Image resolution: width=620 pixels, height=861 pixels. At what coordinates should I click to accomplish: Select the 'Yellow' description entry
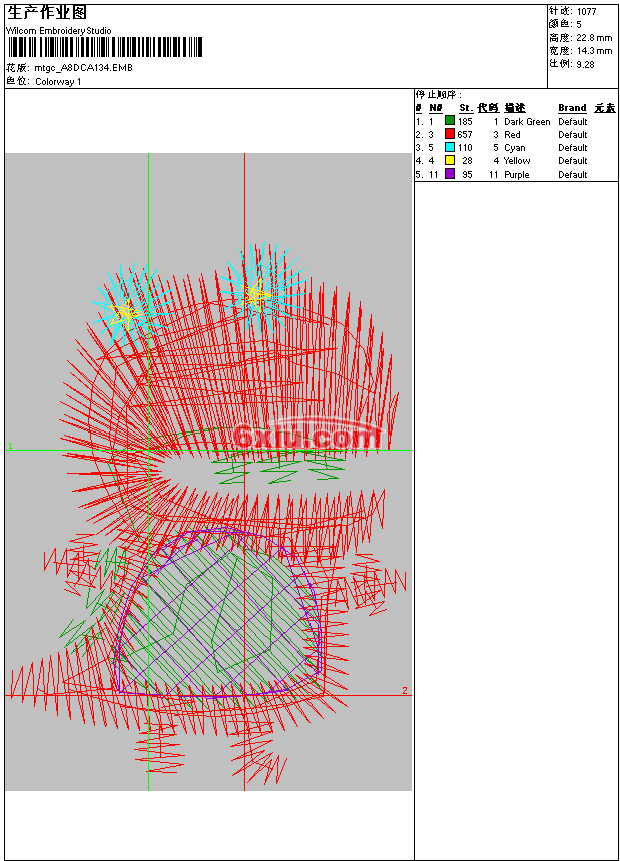click(x=517, y=161)
